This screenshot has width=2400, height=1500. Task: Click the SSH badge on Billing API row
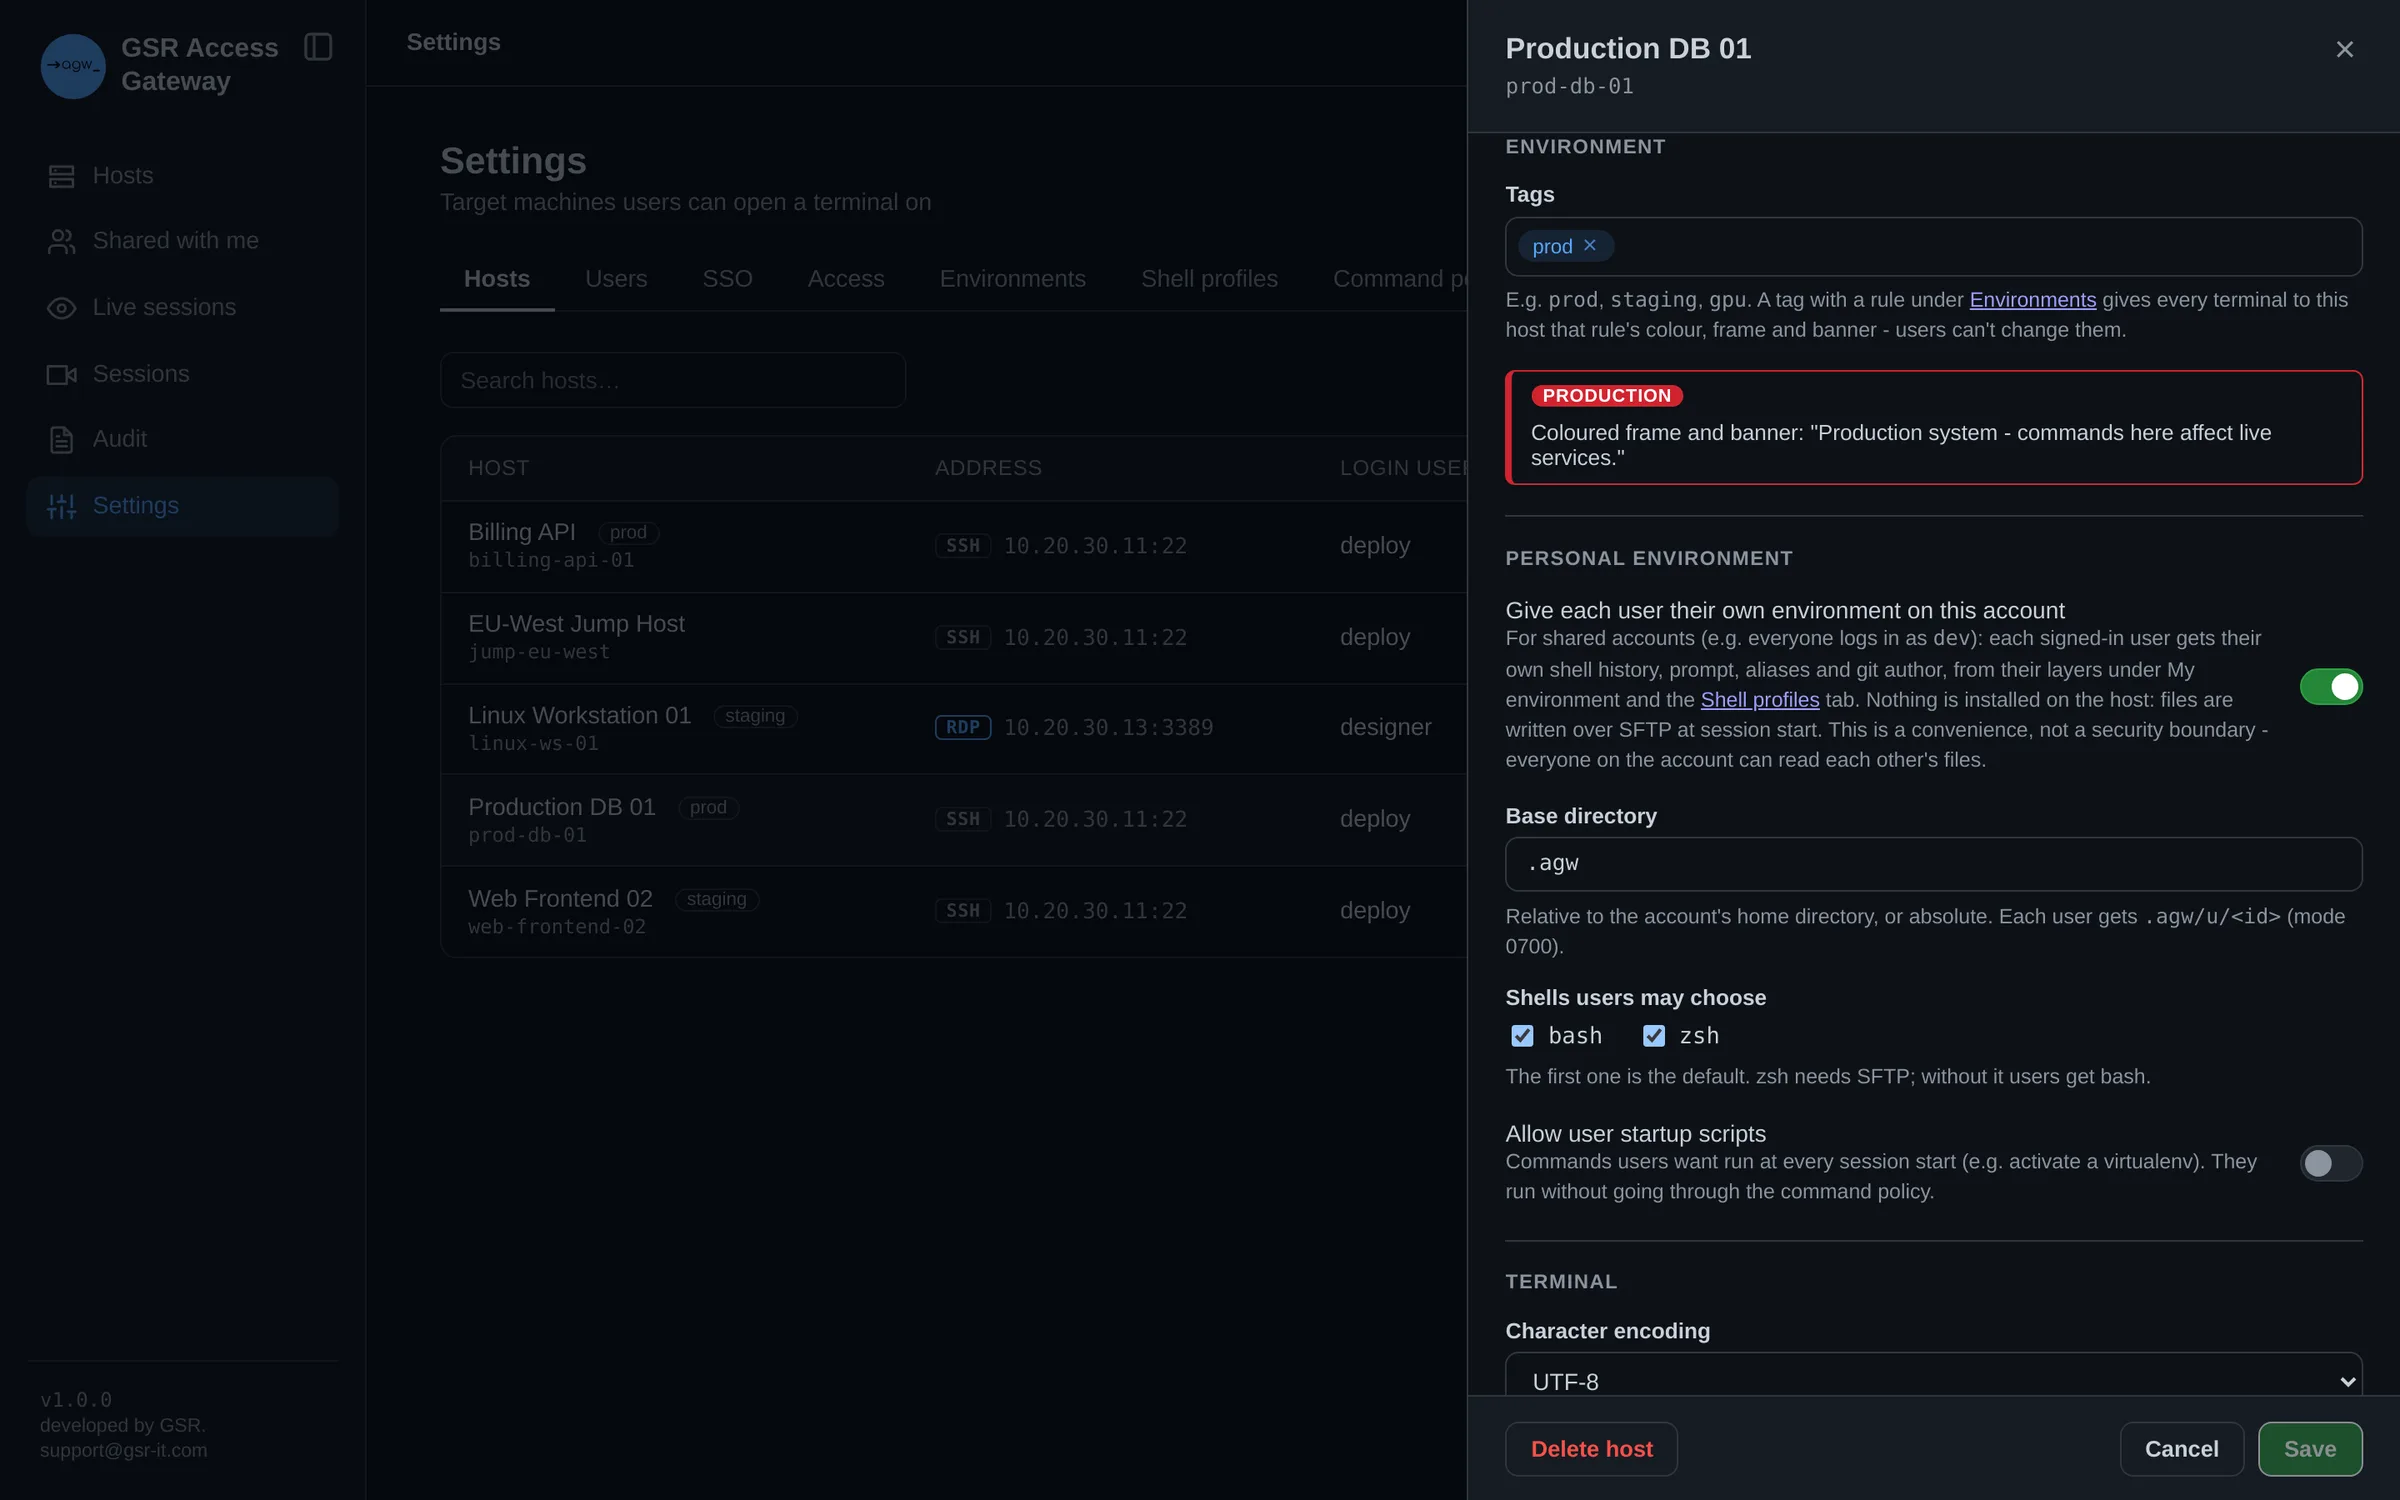pyautogui.click(x=963, y=546)
